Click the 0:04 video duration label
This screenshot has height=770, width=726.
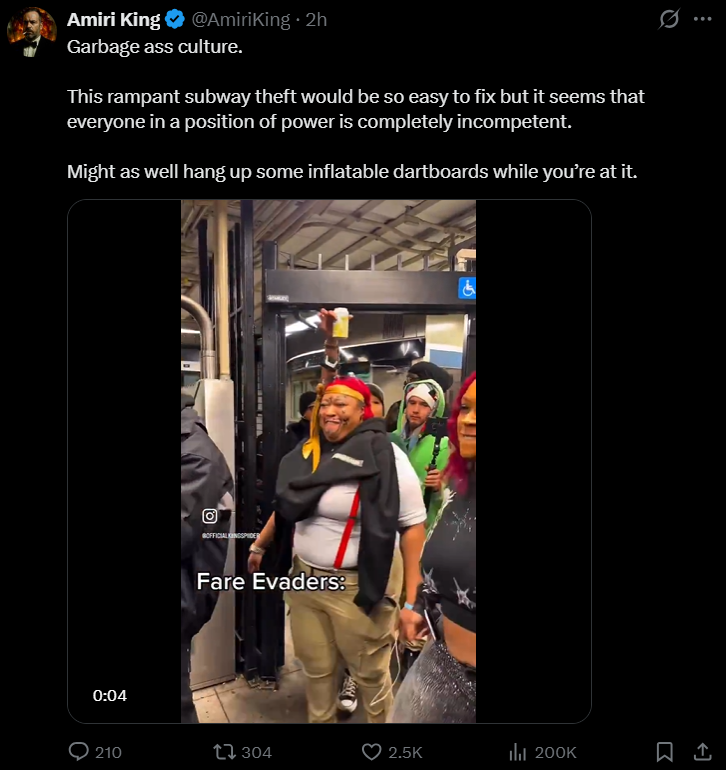pyautogui.click(x=110, y=695)
